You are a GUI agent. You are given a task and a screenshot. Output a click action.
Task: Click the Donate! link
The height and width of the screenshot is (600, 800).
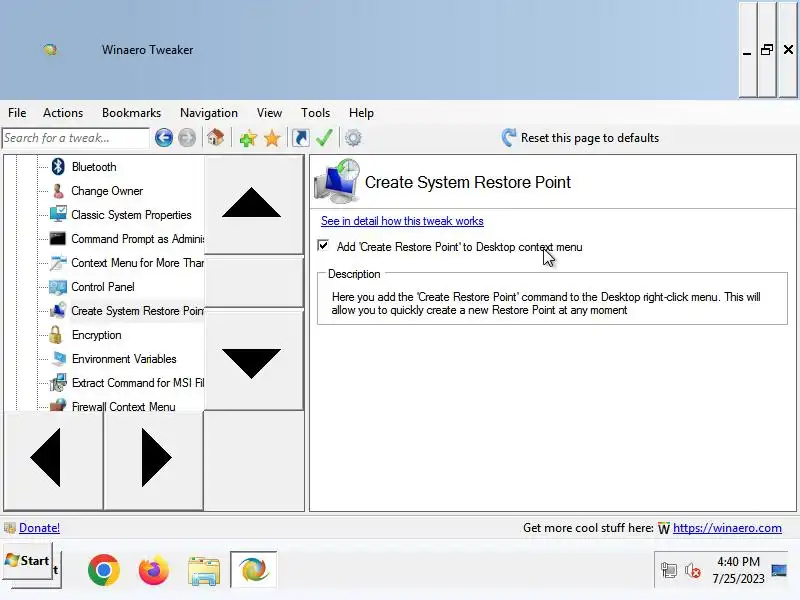click(39, 528)
